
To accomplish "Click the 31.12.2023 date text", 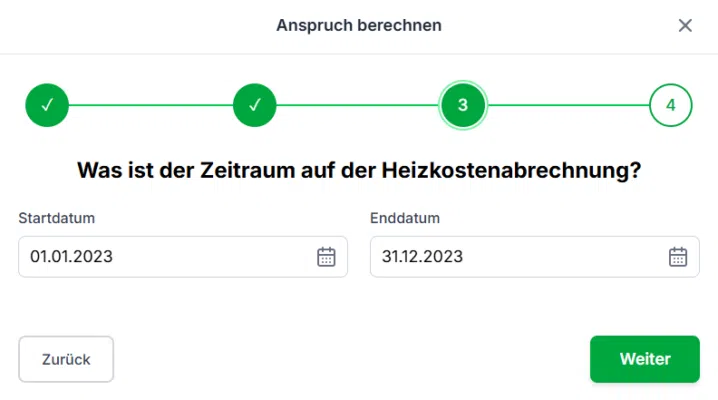I will coord(422,257).
